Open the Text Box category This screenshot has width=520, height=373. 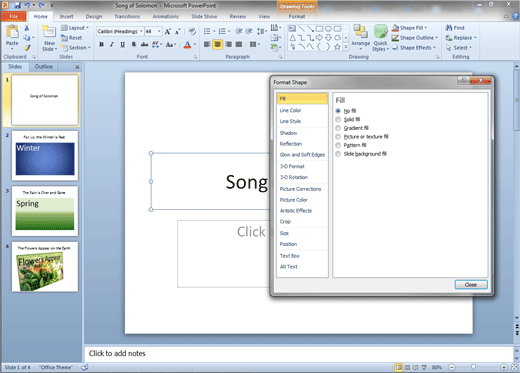(x=290, y=256)
